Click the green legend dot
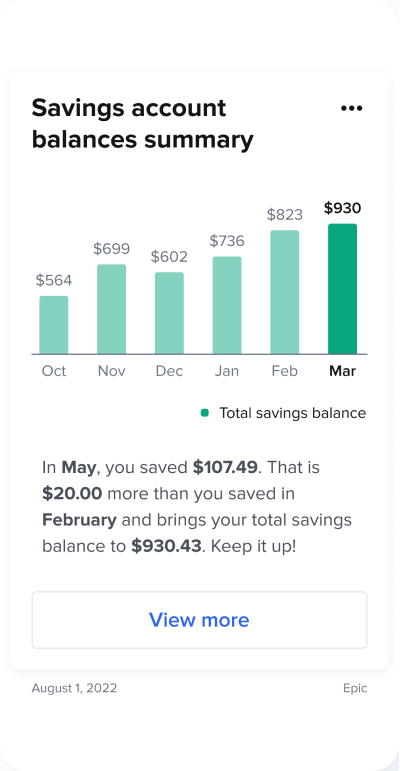Image resolution: width=400 pixels, height=771 pixels. click(x=205, y=413)
